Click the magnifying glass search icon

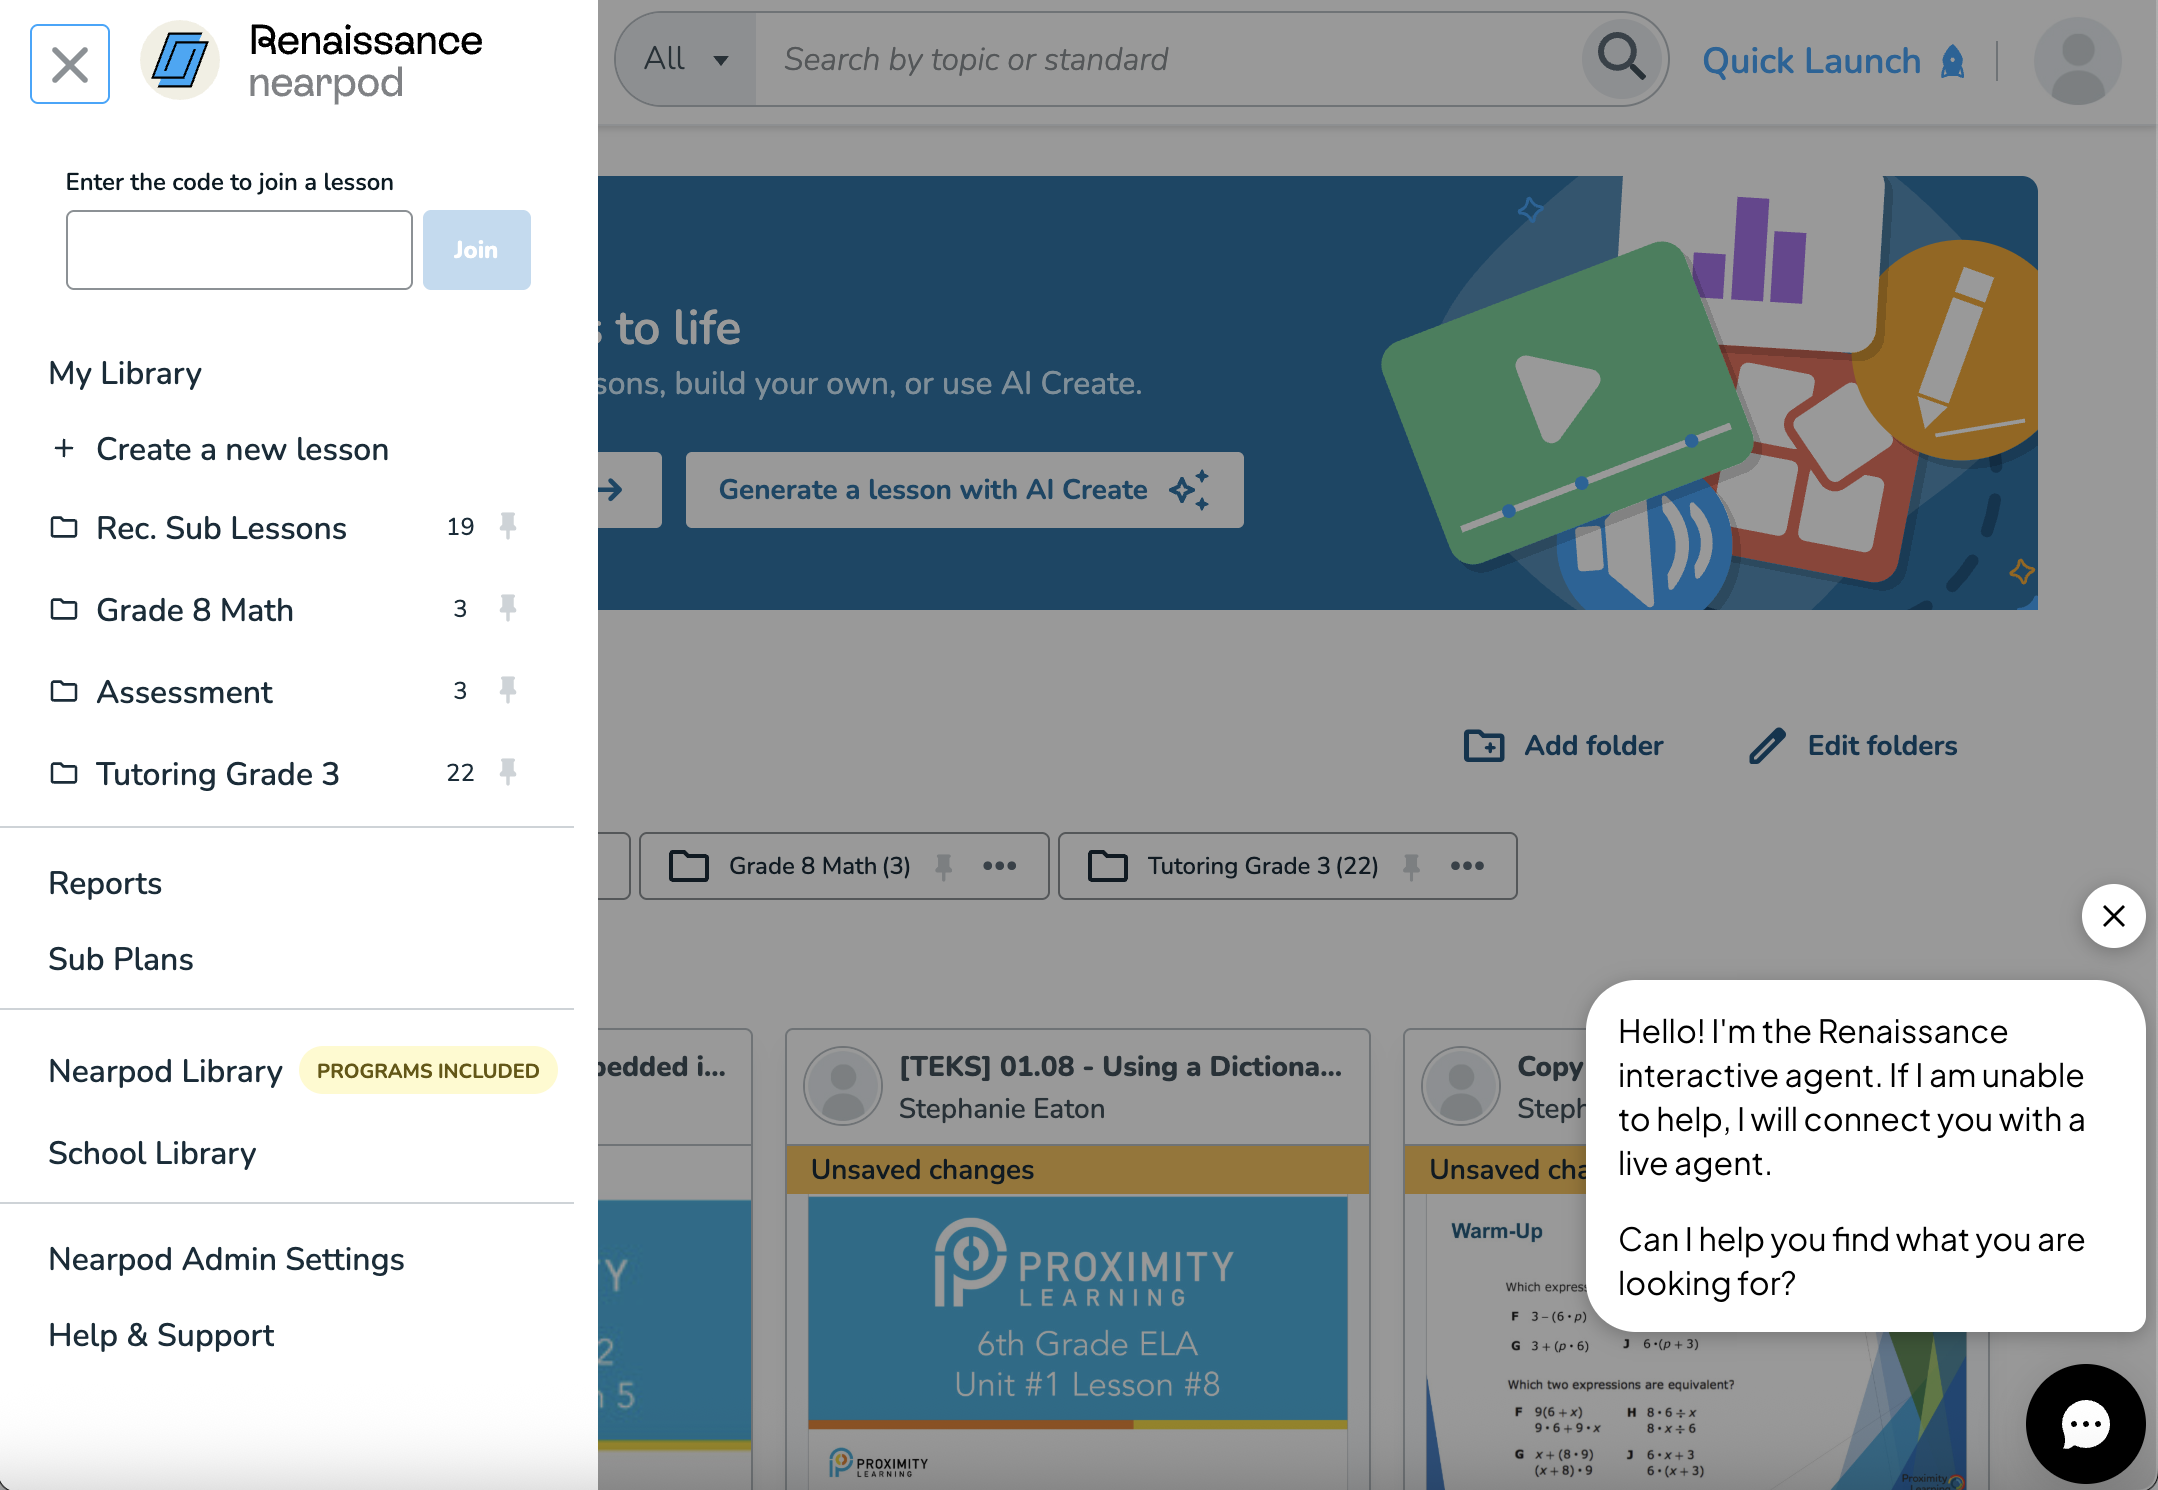[1621, 57]
